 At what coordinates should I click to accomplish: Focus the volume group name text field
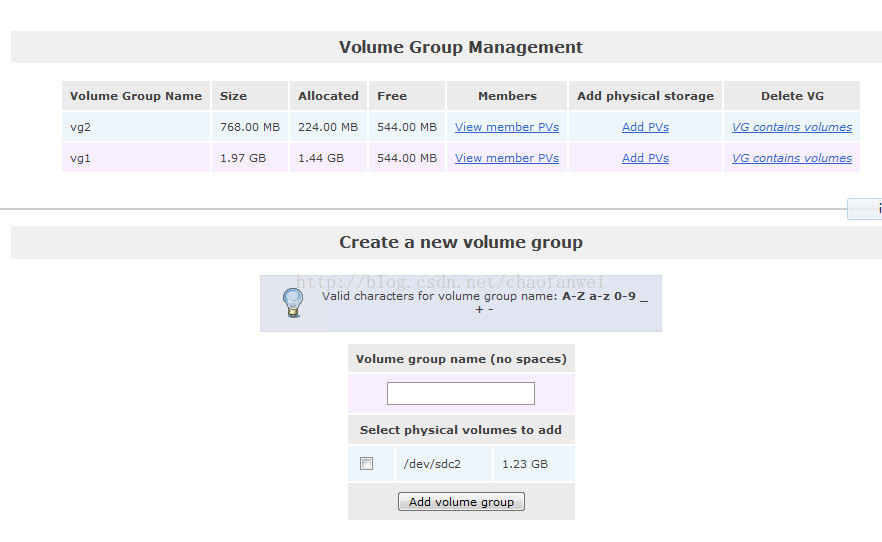(x=460, y=394)
